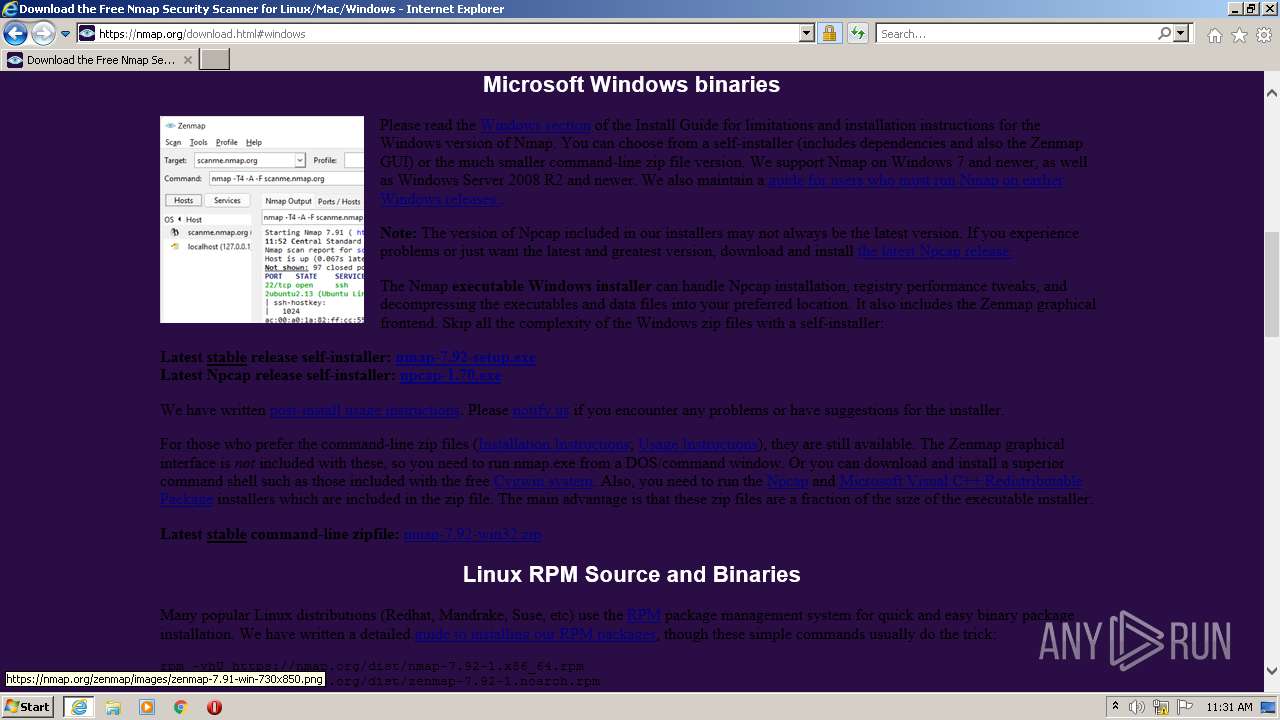Launch the media player taskbar icon
The width and height of the screenshot is (1280, 720).
pos(147,707)
